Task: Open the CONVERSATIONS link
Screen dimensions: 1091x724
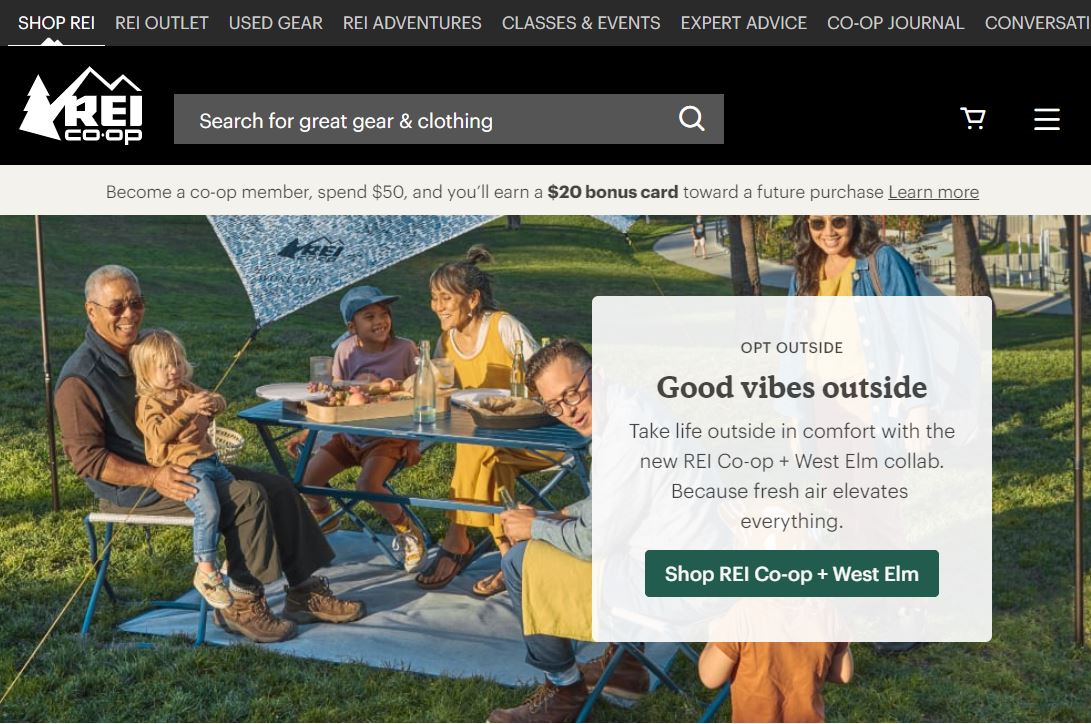Action: 1037,23
